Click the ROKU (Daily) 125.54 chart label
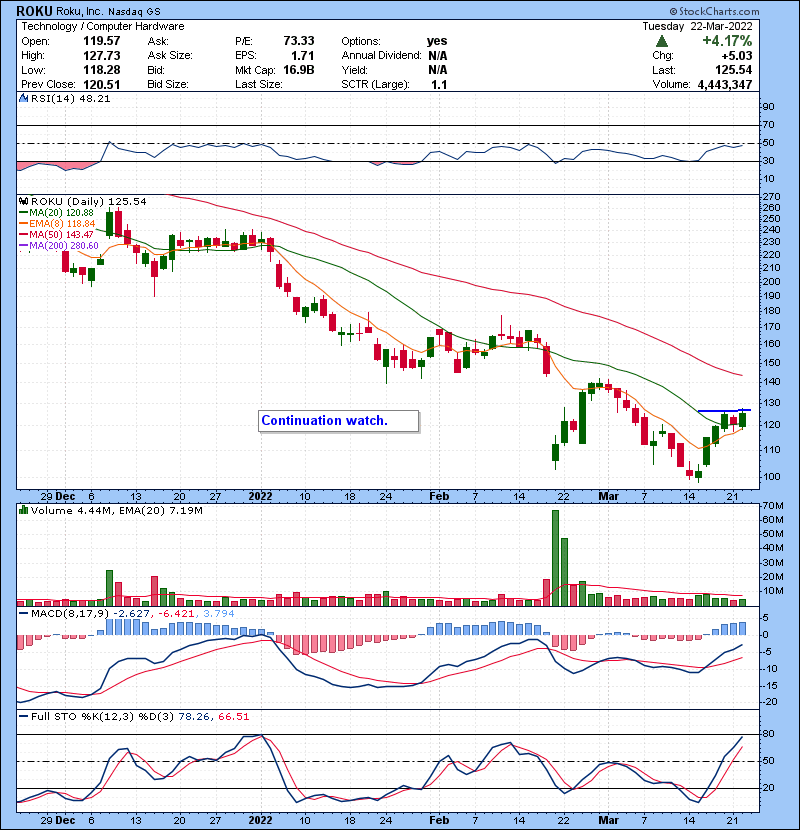 click(88, 202)
